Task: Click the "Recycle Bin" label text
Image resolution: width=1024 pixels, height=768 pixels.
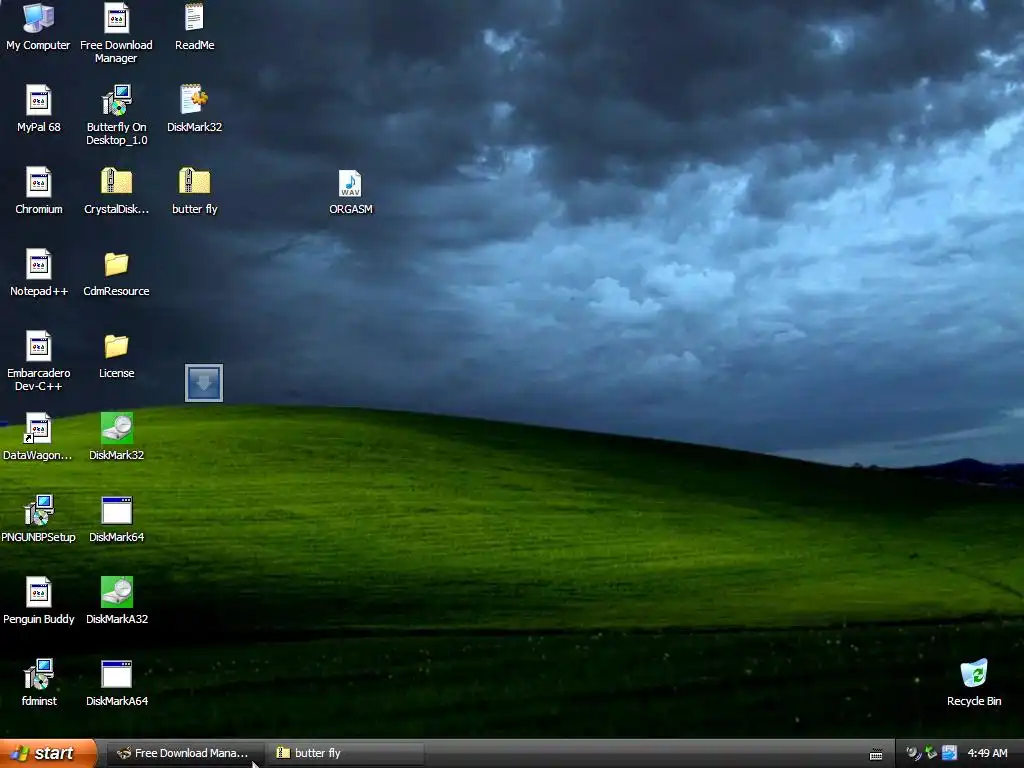Action: point(974,701)
